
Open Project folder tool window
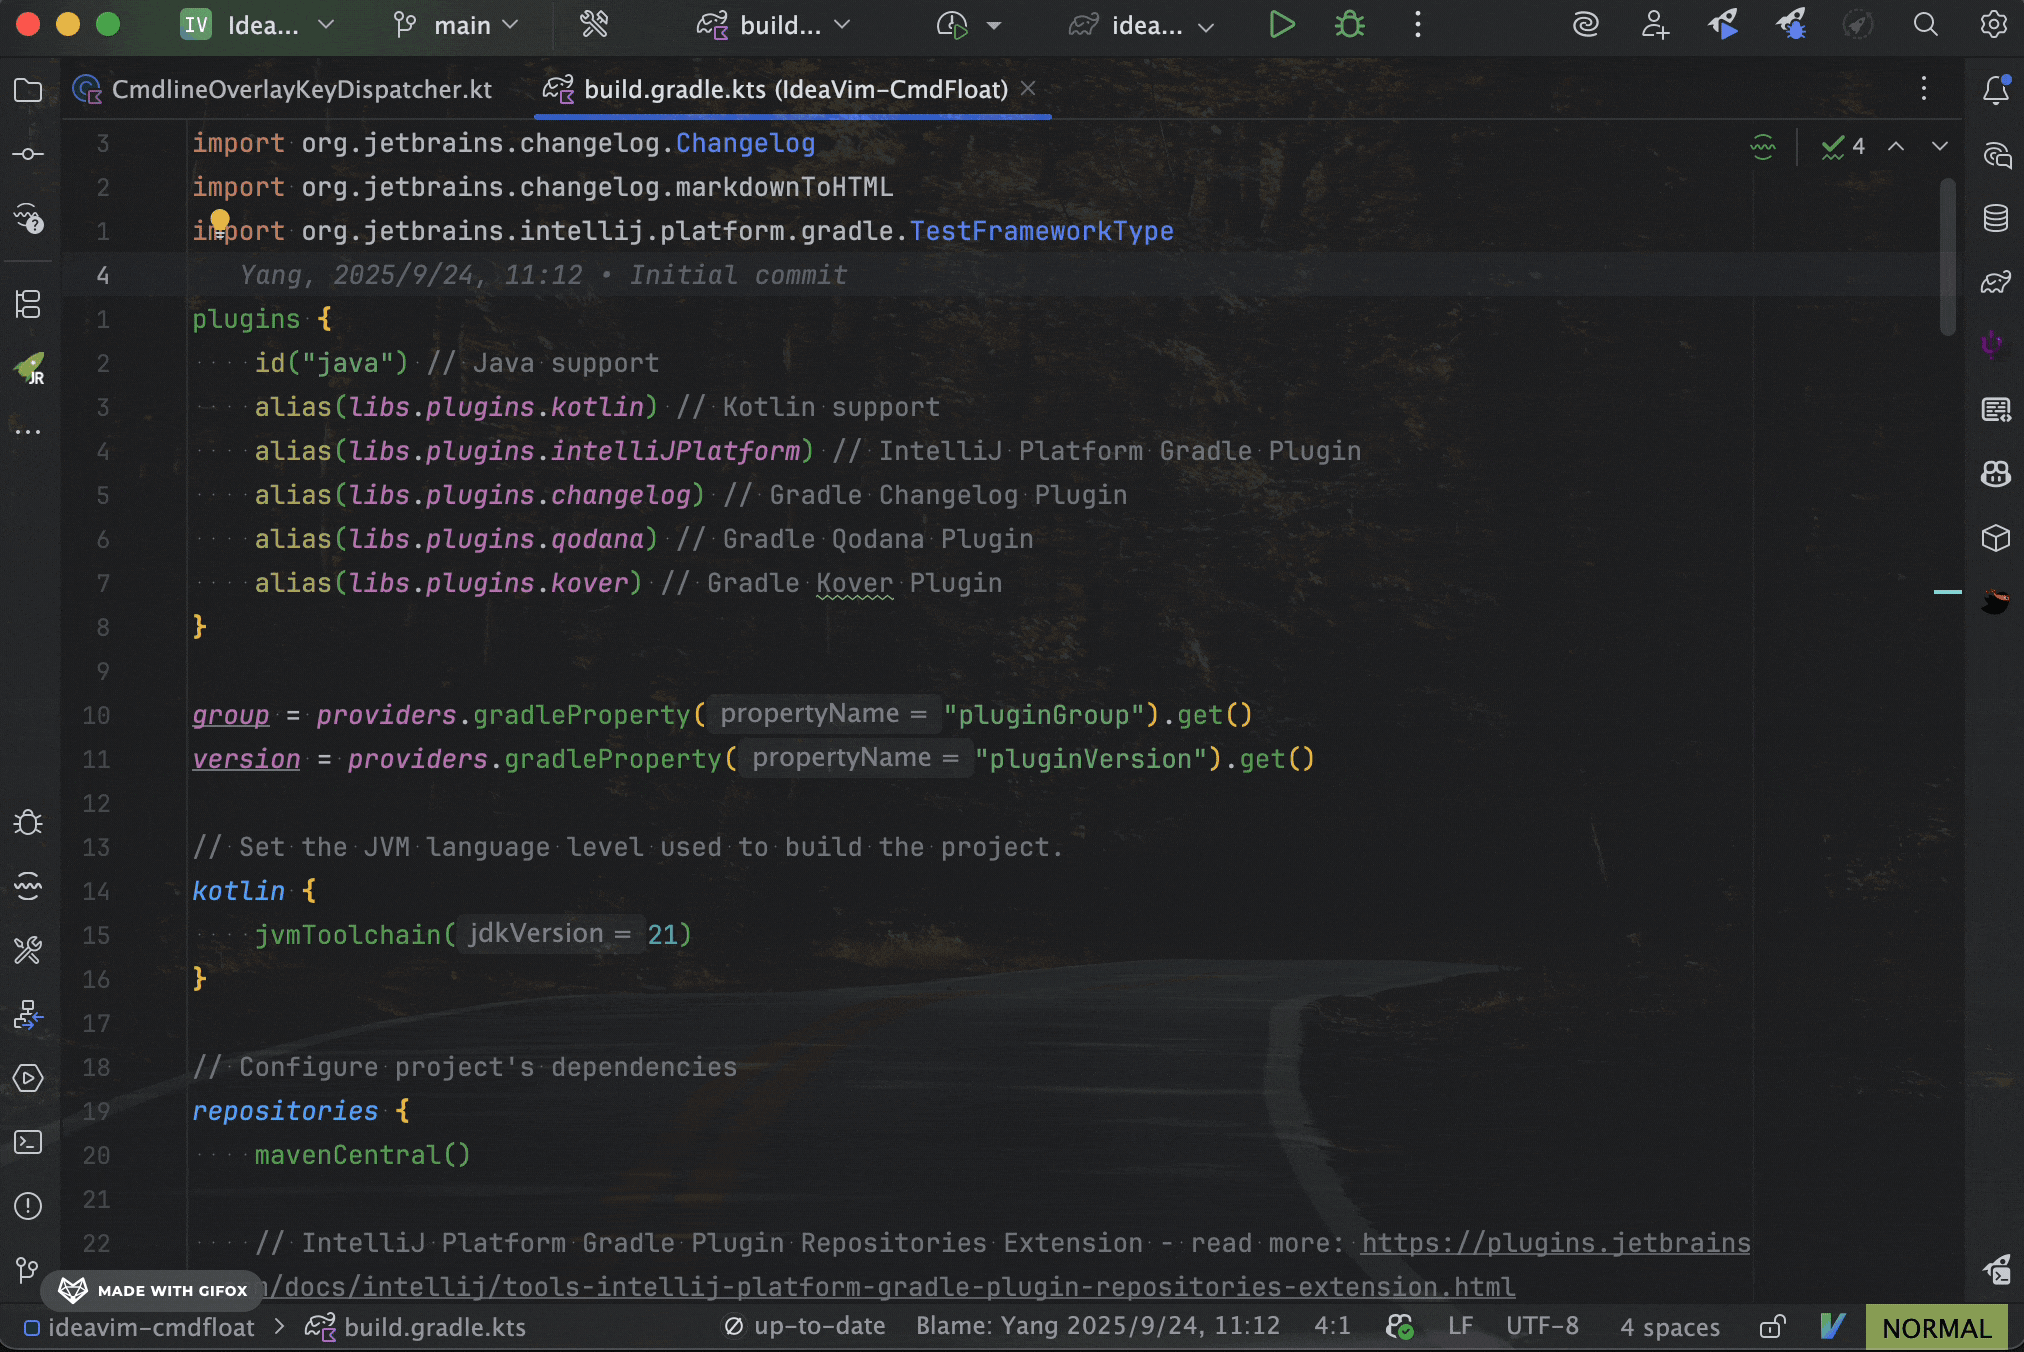(28, 90)
